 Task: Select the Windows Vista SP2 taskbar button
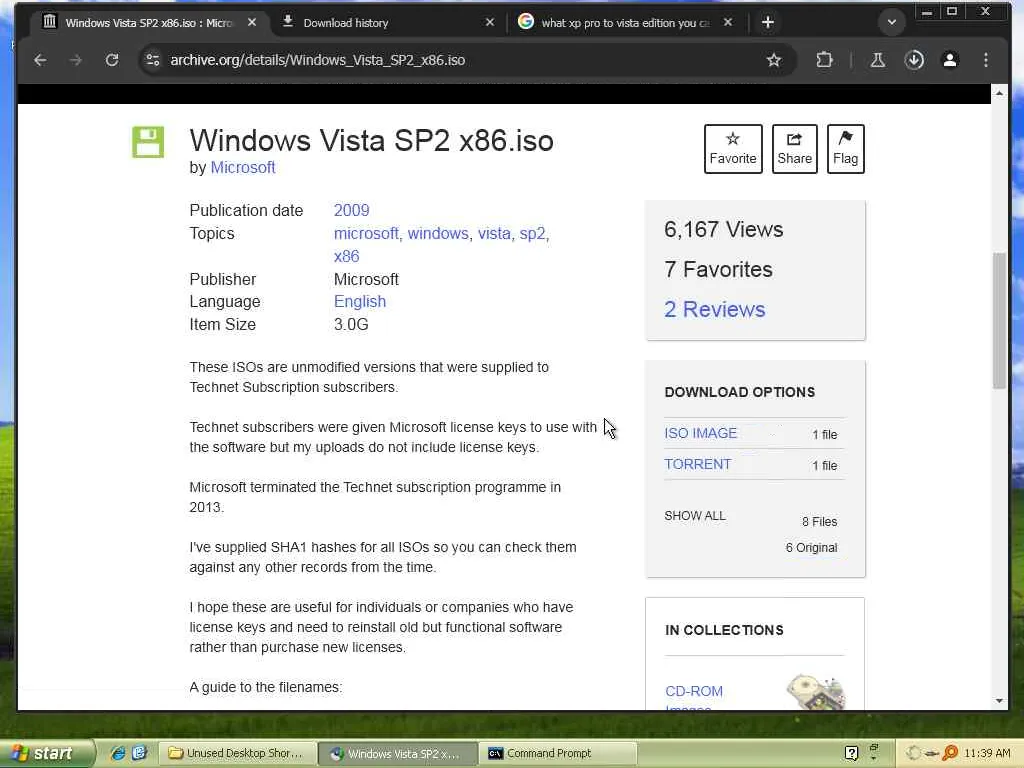(x=397, y=754)
